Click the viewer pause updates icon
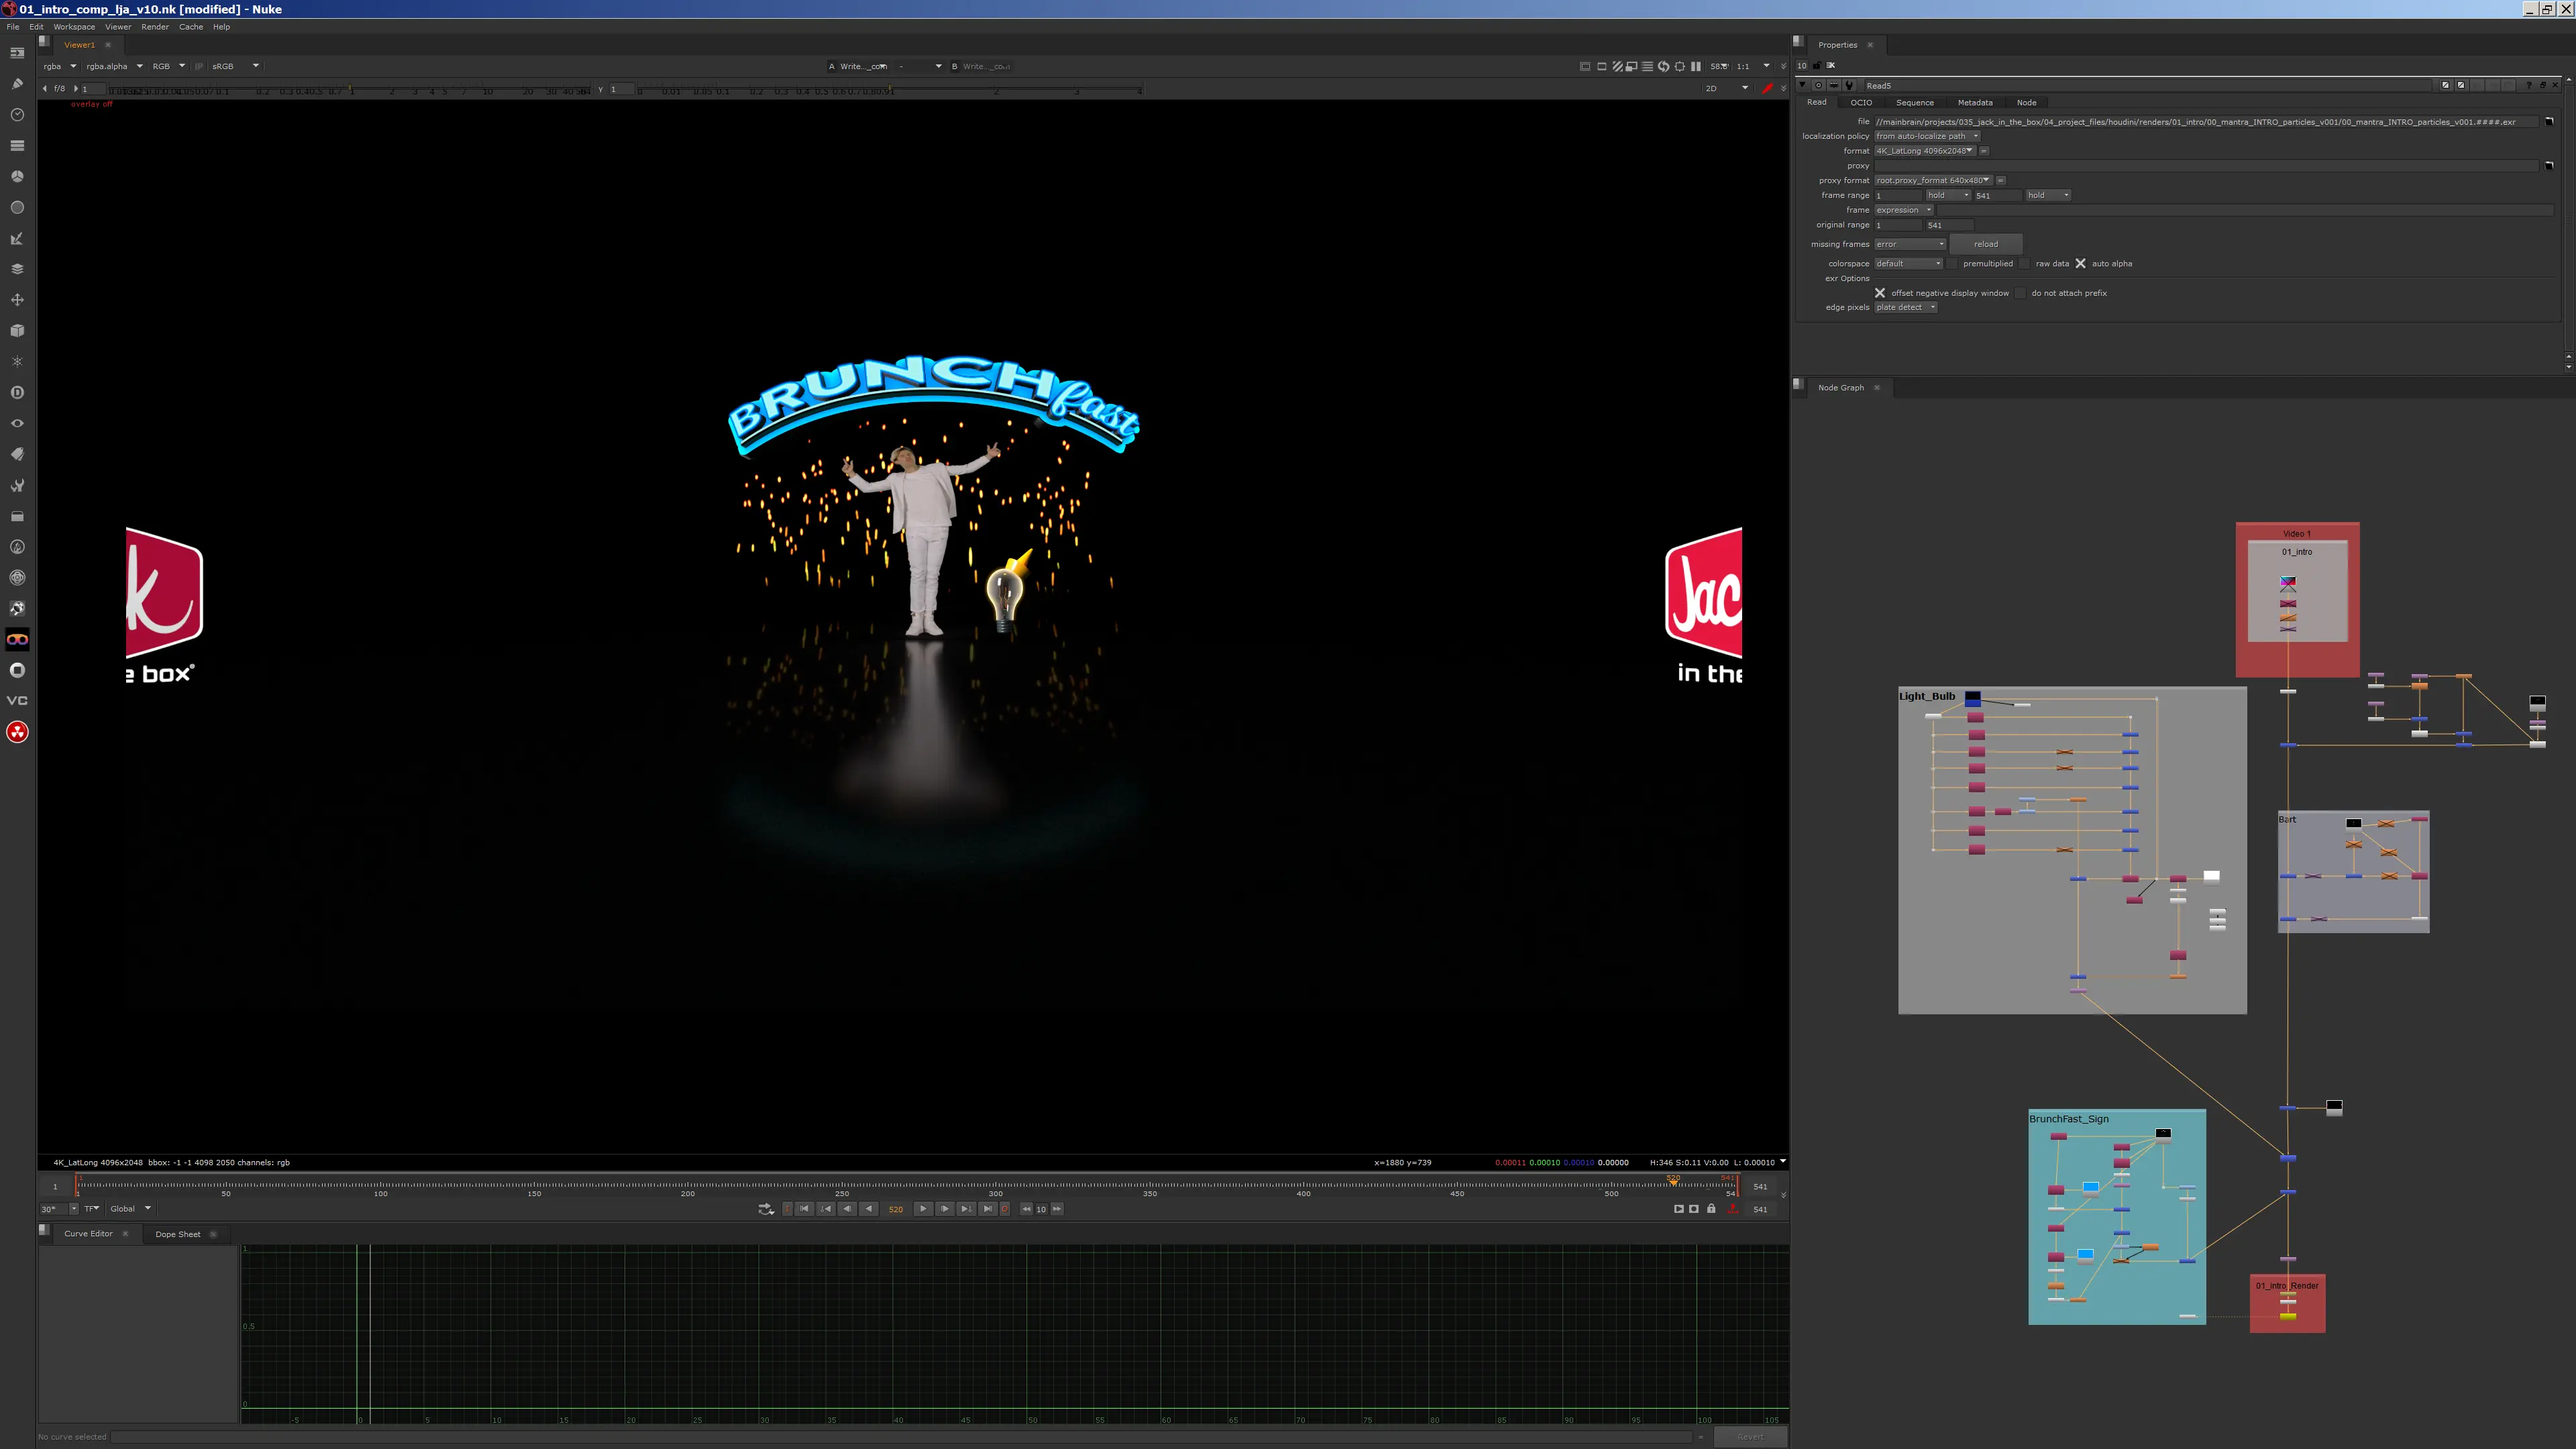The height and width of the screenshot is (1449, 2576). (x=1696, y=66)
